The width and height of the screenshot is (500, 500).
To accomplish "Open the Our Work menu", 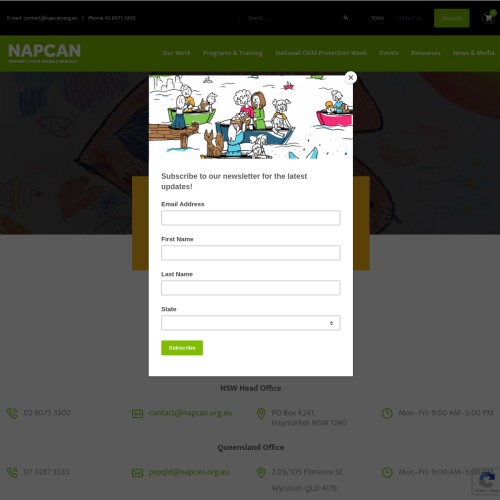I will click(x=177, y=53).
